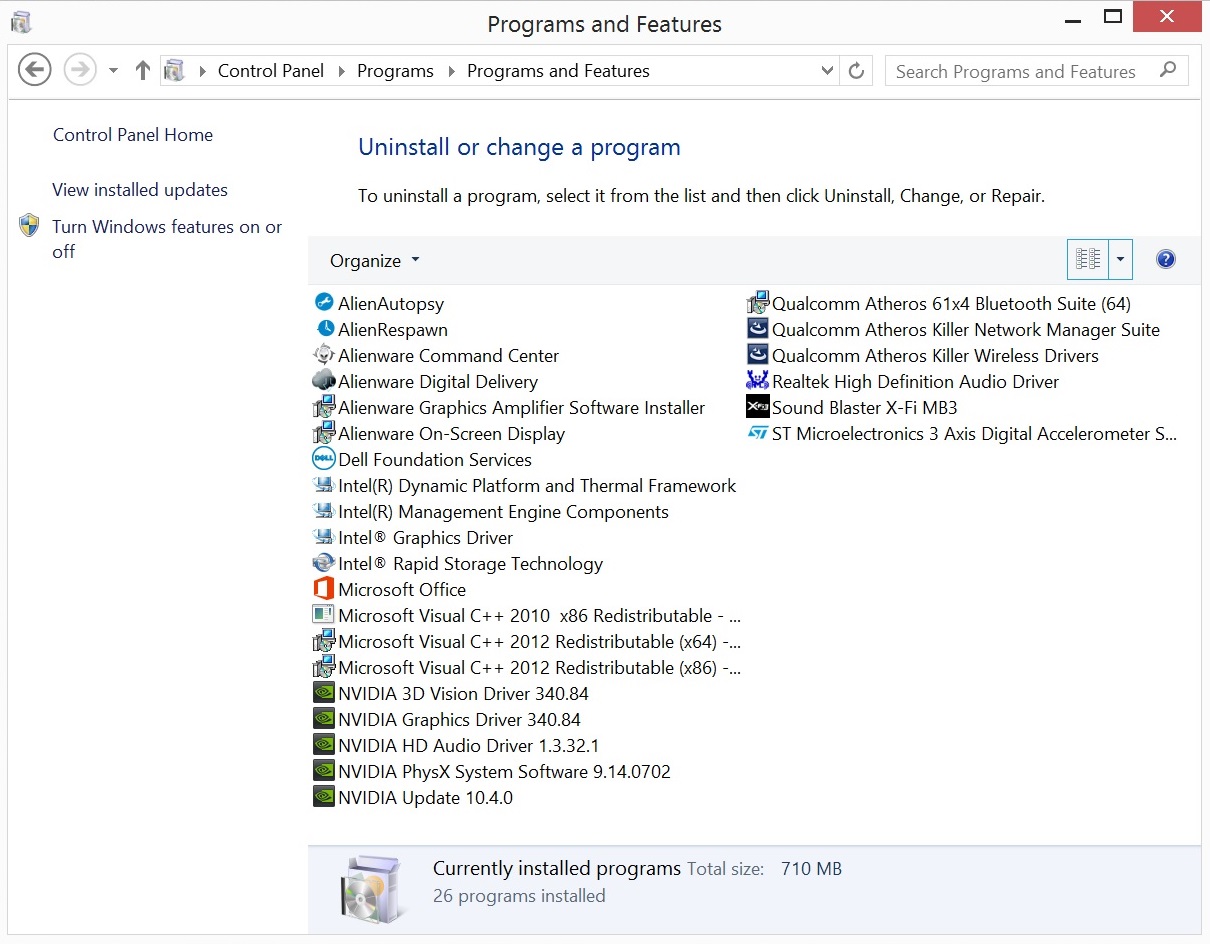
Task: Click the Intel Rapid Storage Technology icon
Action: pyautogui.click(x=323, y=563)
